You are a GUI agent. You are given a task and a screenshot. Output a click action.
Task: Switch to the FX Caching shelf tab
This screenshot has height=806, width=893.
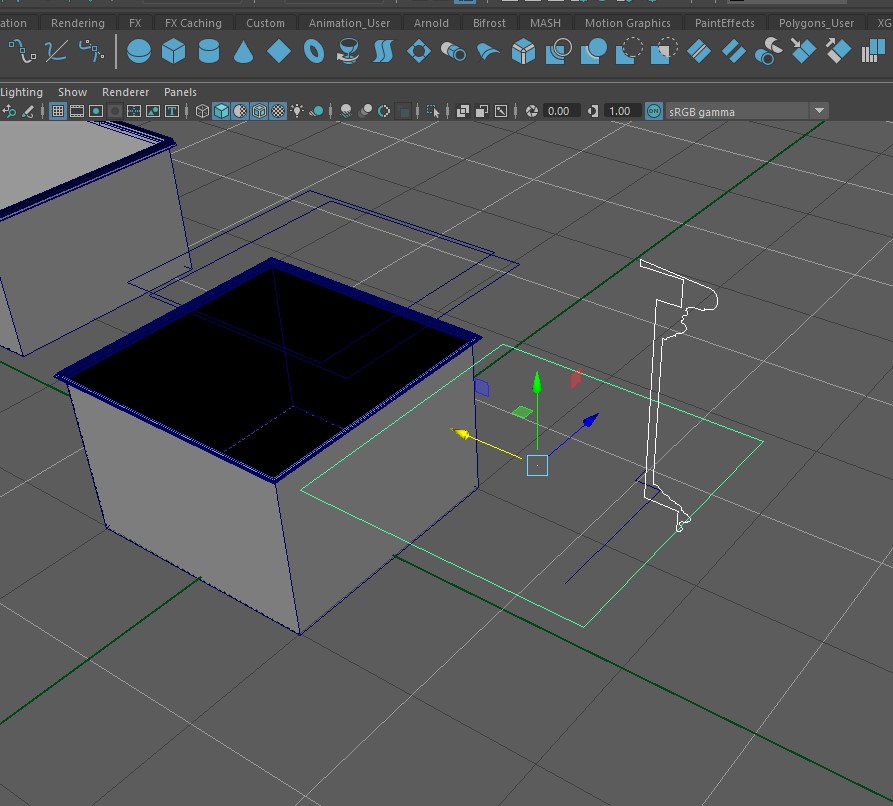click(193, 23)
